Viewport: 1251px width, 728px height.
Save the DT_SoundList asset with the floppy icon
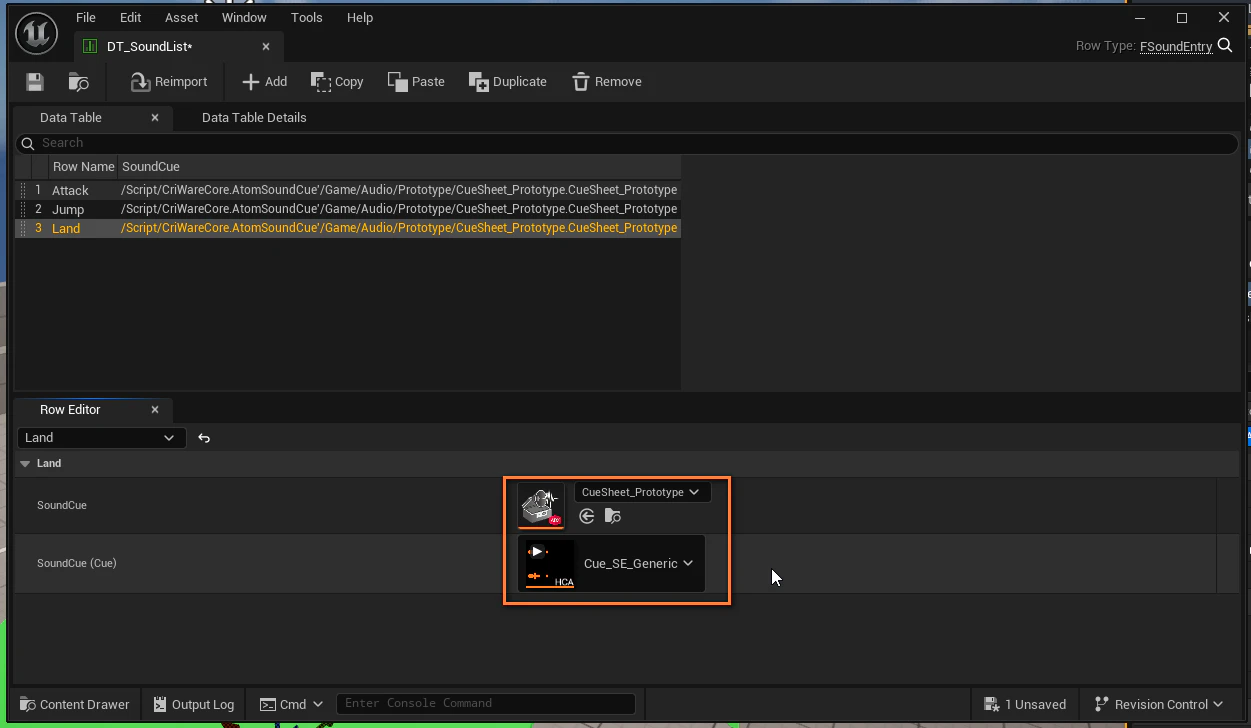click(x=35, y=82)
